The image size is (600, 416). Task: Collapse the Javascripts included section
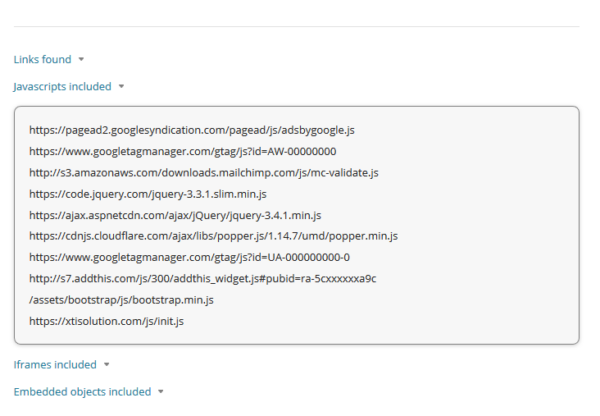point(62,86)
